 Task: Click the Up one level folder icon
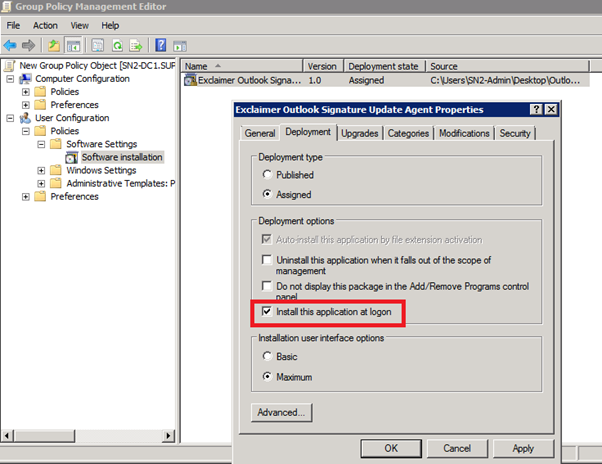click(x=54, y=45)
